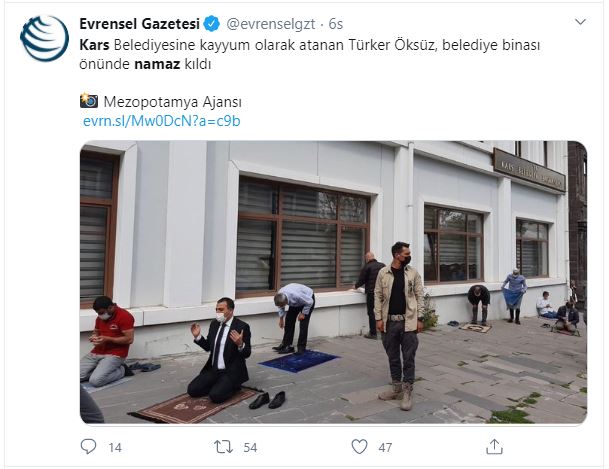Open the tweet timestamp 6s
609x469 pixels.
[336, 24]
